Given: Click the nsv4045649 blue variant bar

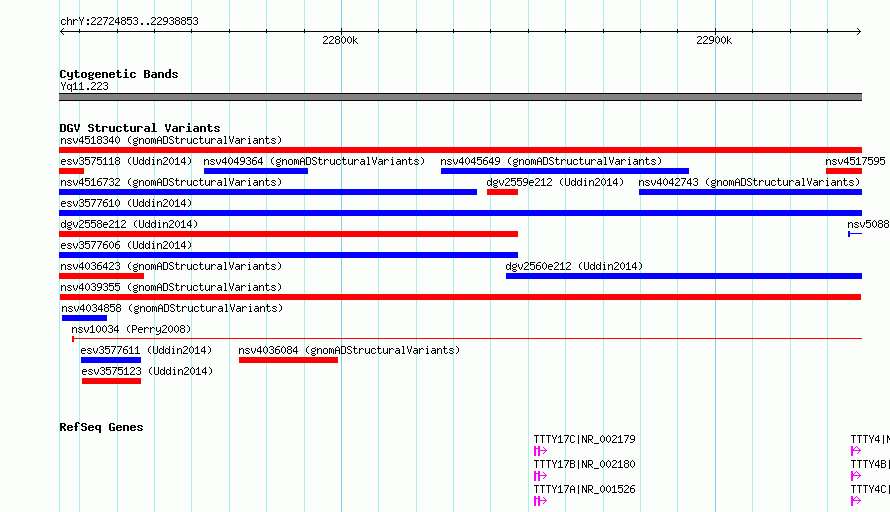Looking at the screenshot, I should coord(565,171).
